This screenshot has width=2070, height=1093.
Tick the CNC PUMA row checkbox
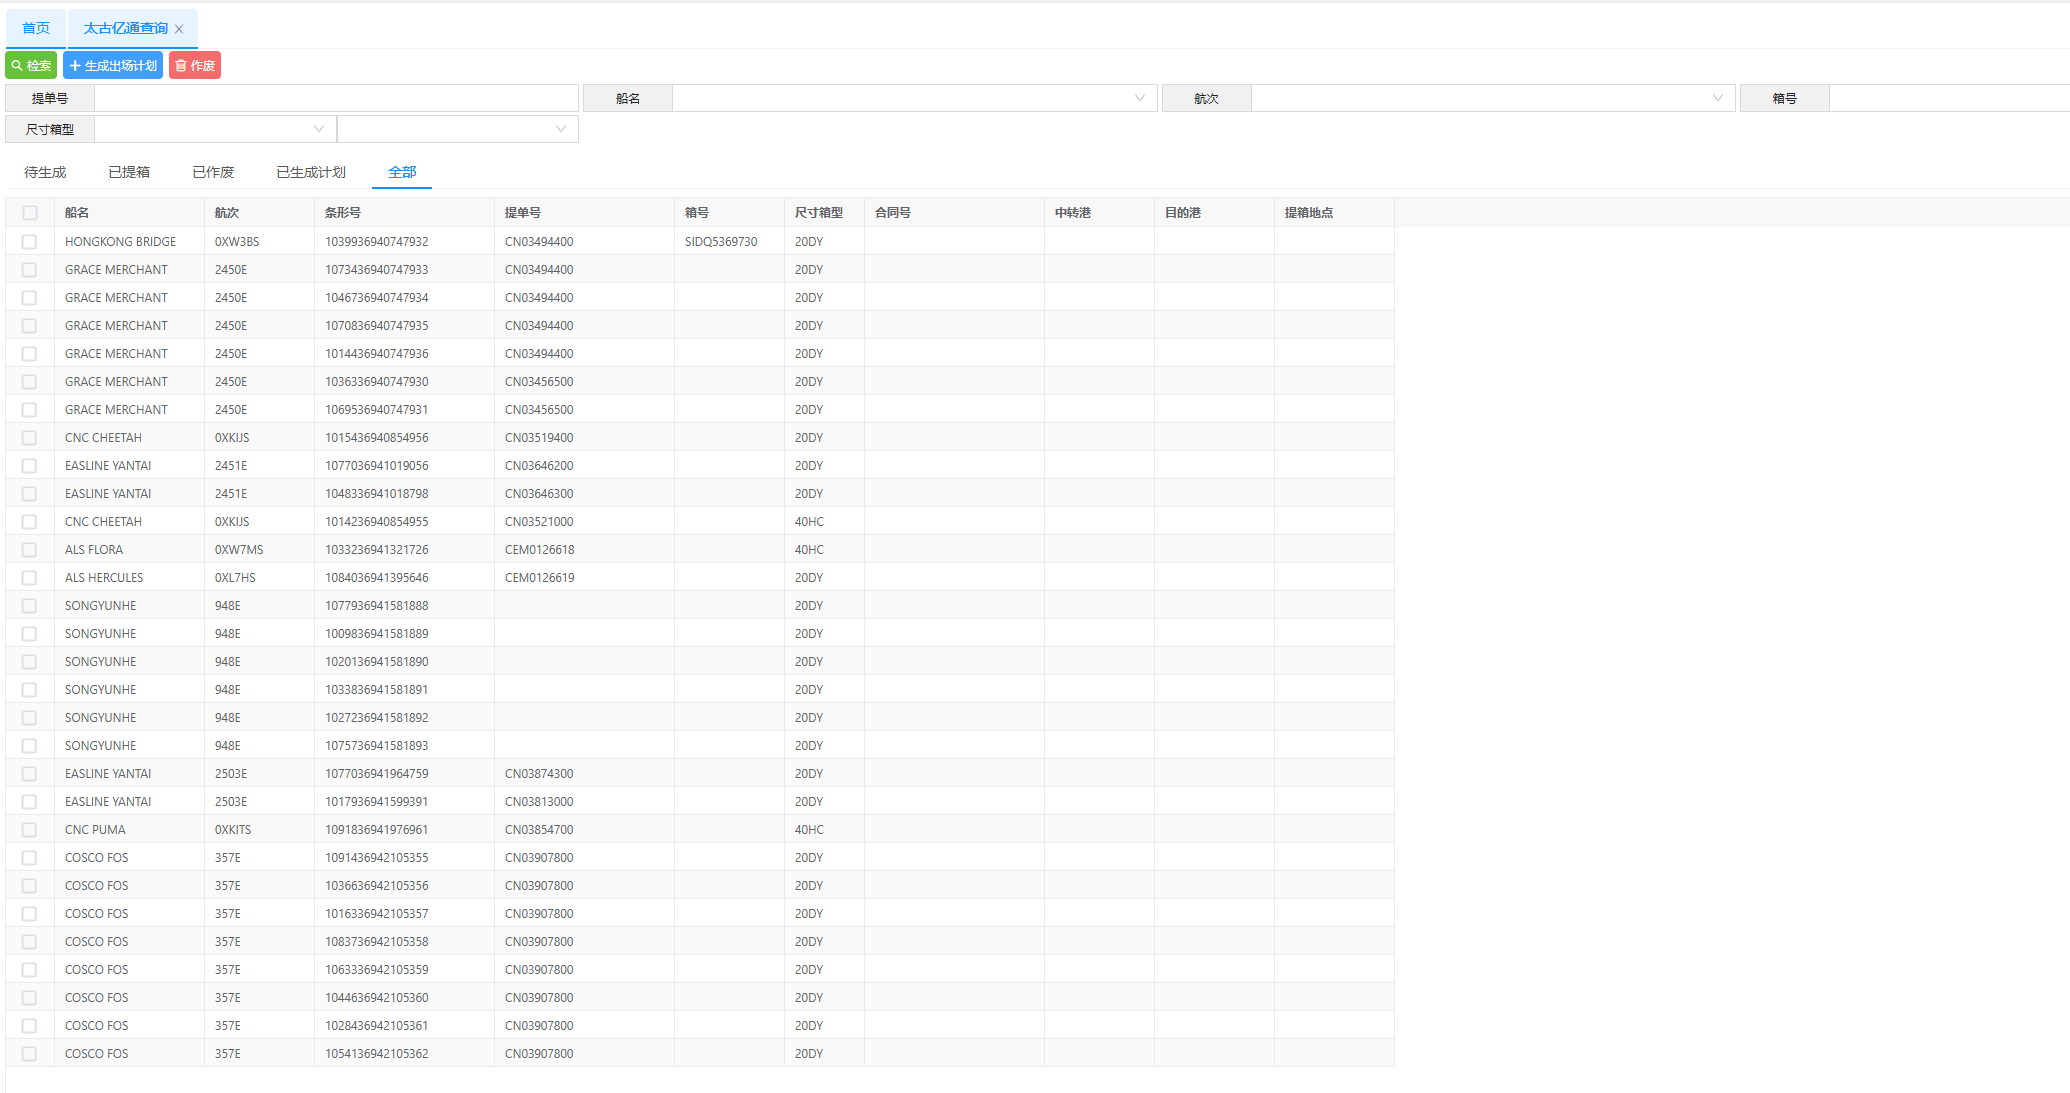(x=30, y=830)
